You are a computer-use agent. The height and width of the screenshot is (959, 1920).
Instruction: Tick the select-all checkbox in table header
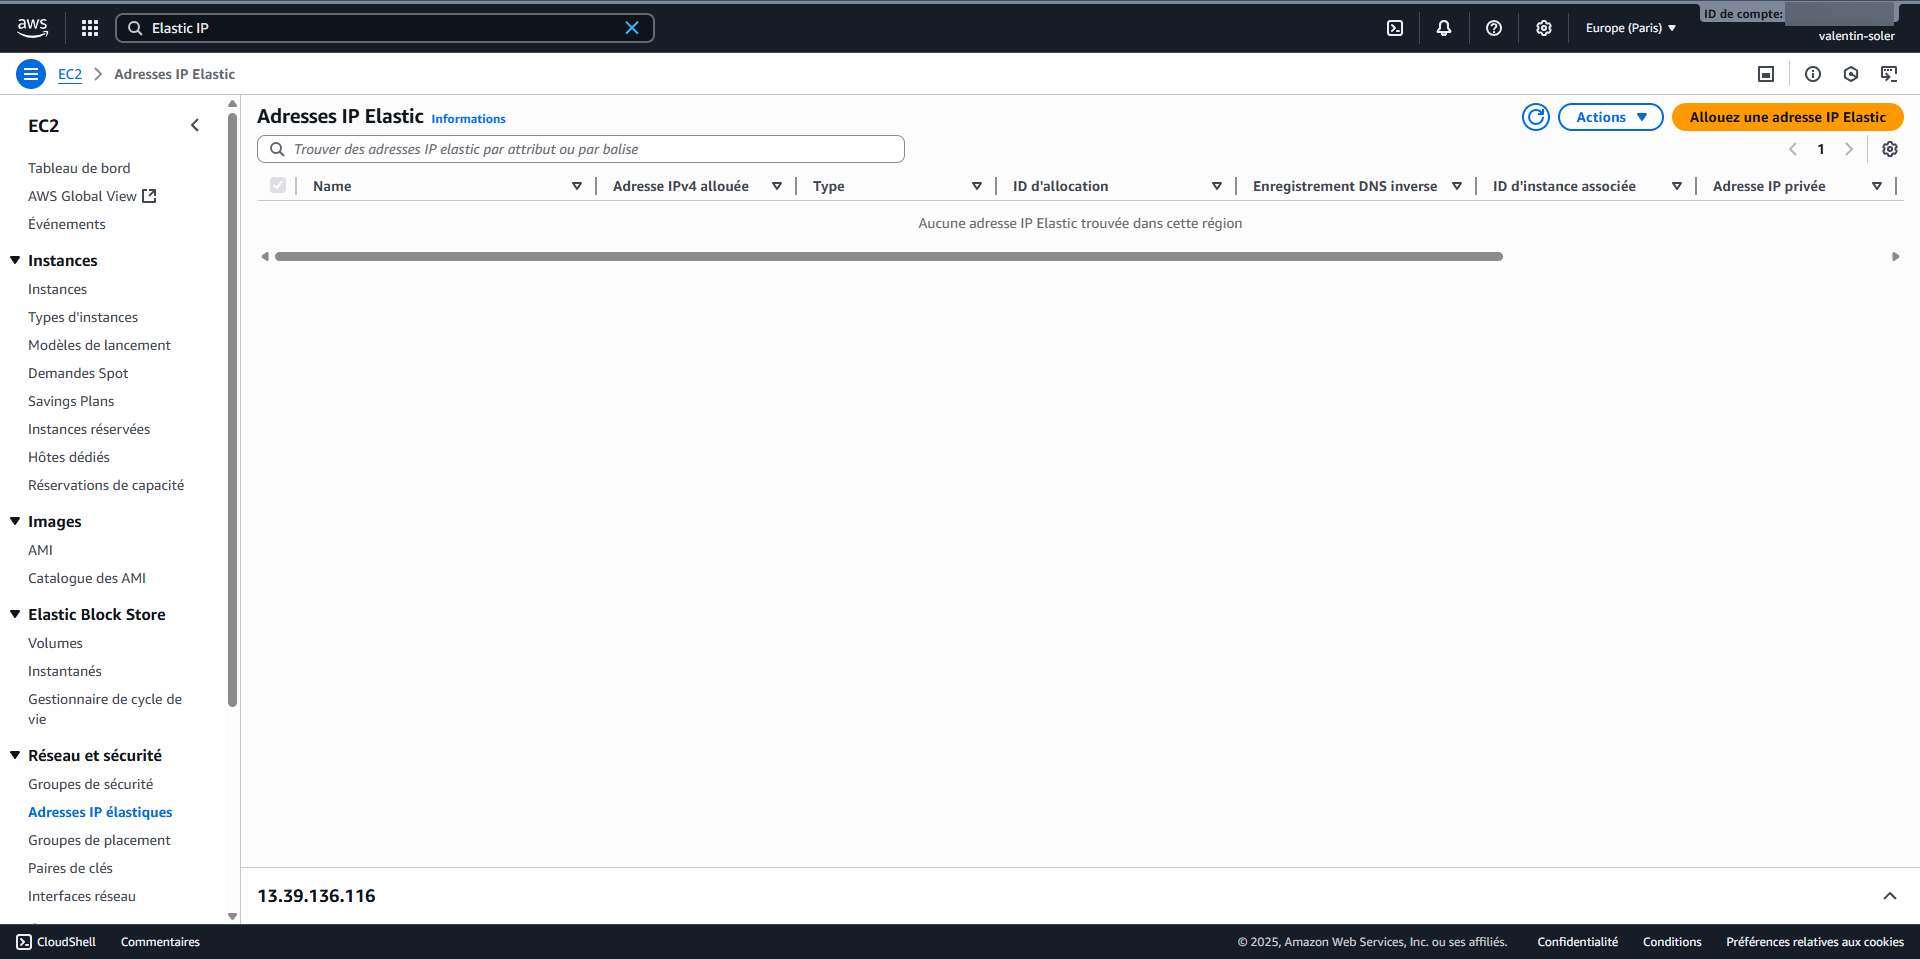pyautogui.click(x=278, y=186)
